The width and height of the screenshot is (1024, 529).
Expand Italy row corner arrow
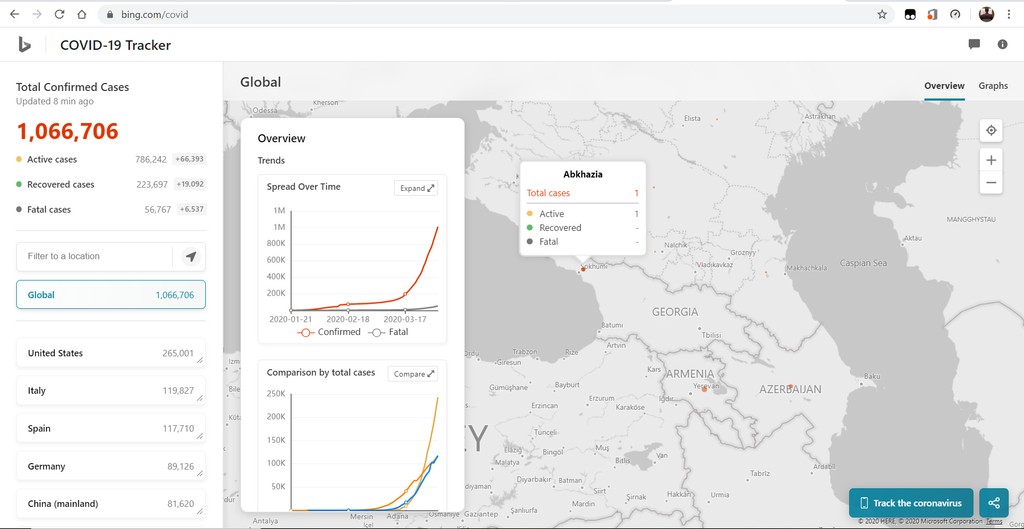199,398
